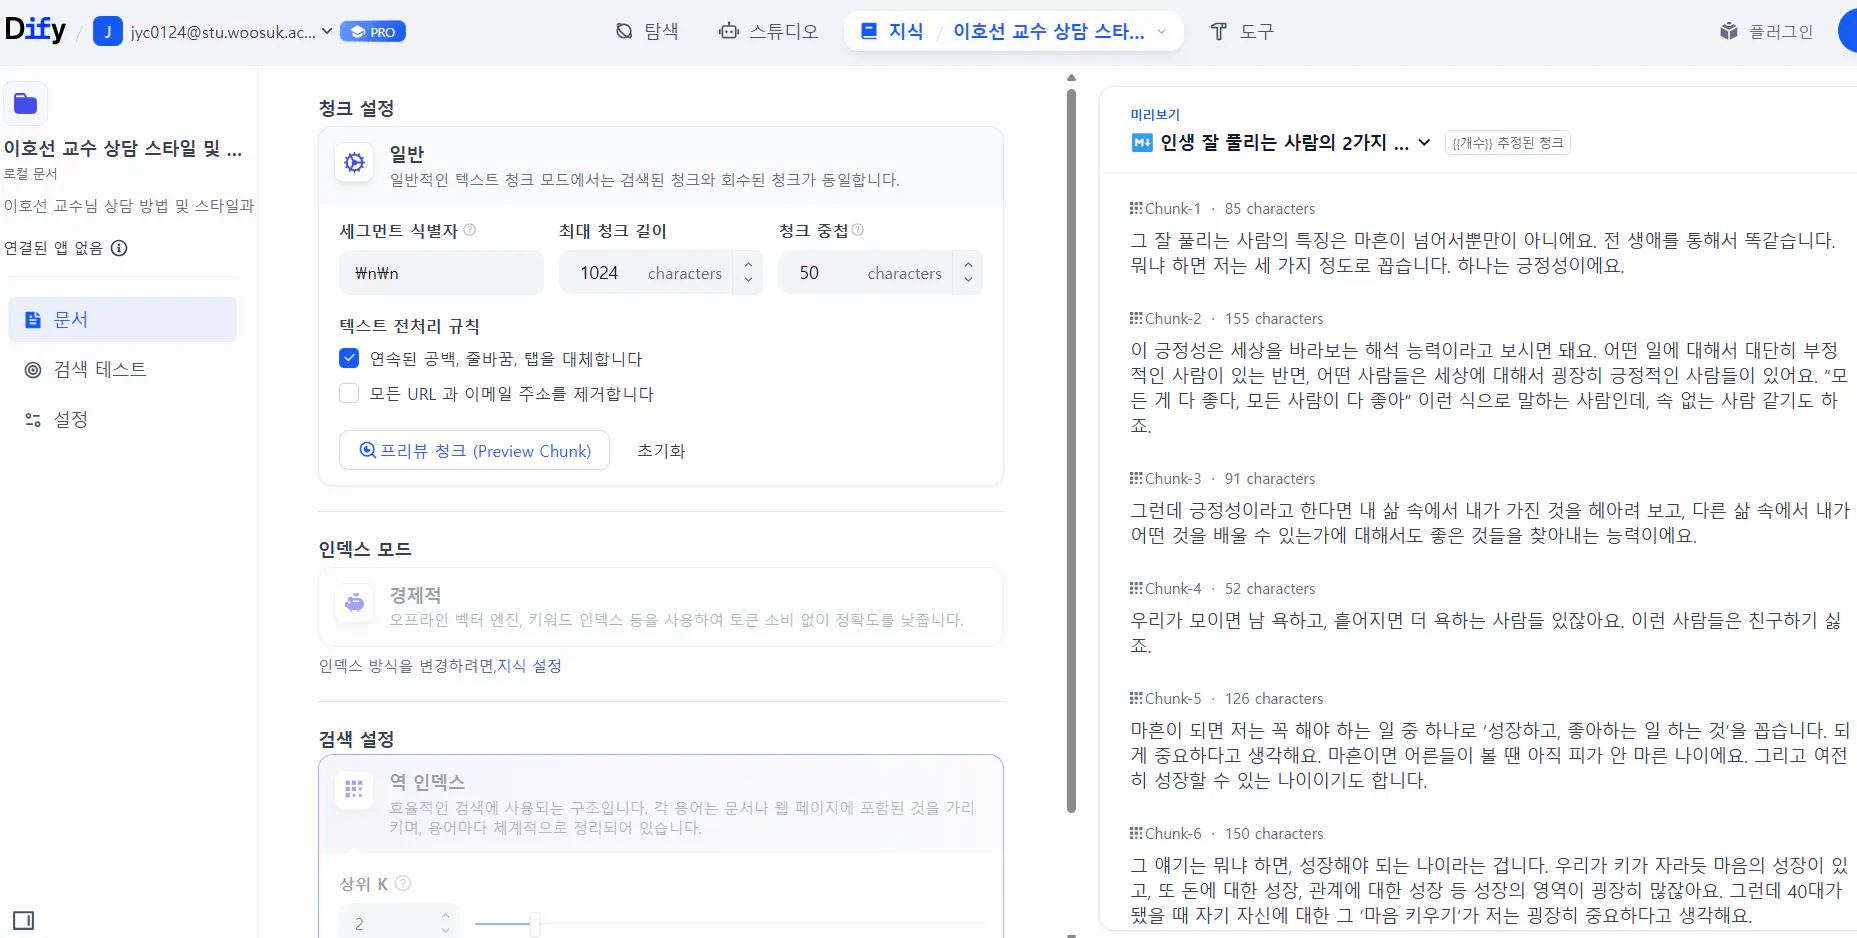Increase 최대 청크 길이 with the up stepper
Image resolution: width=1857 pixels, height=938 pixels.
747,265
